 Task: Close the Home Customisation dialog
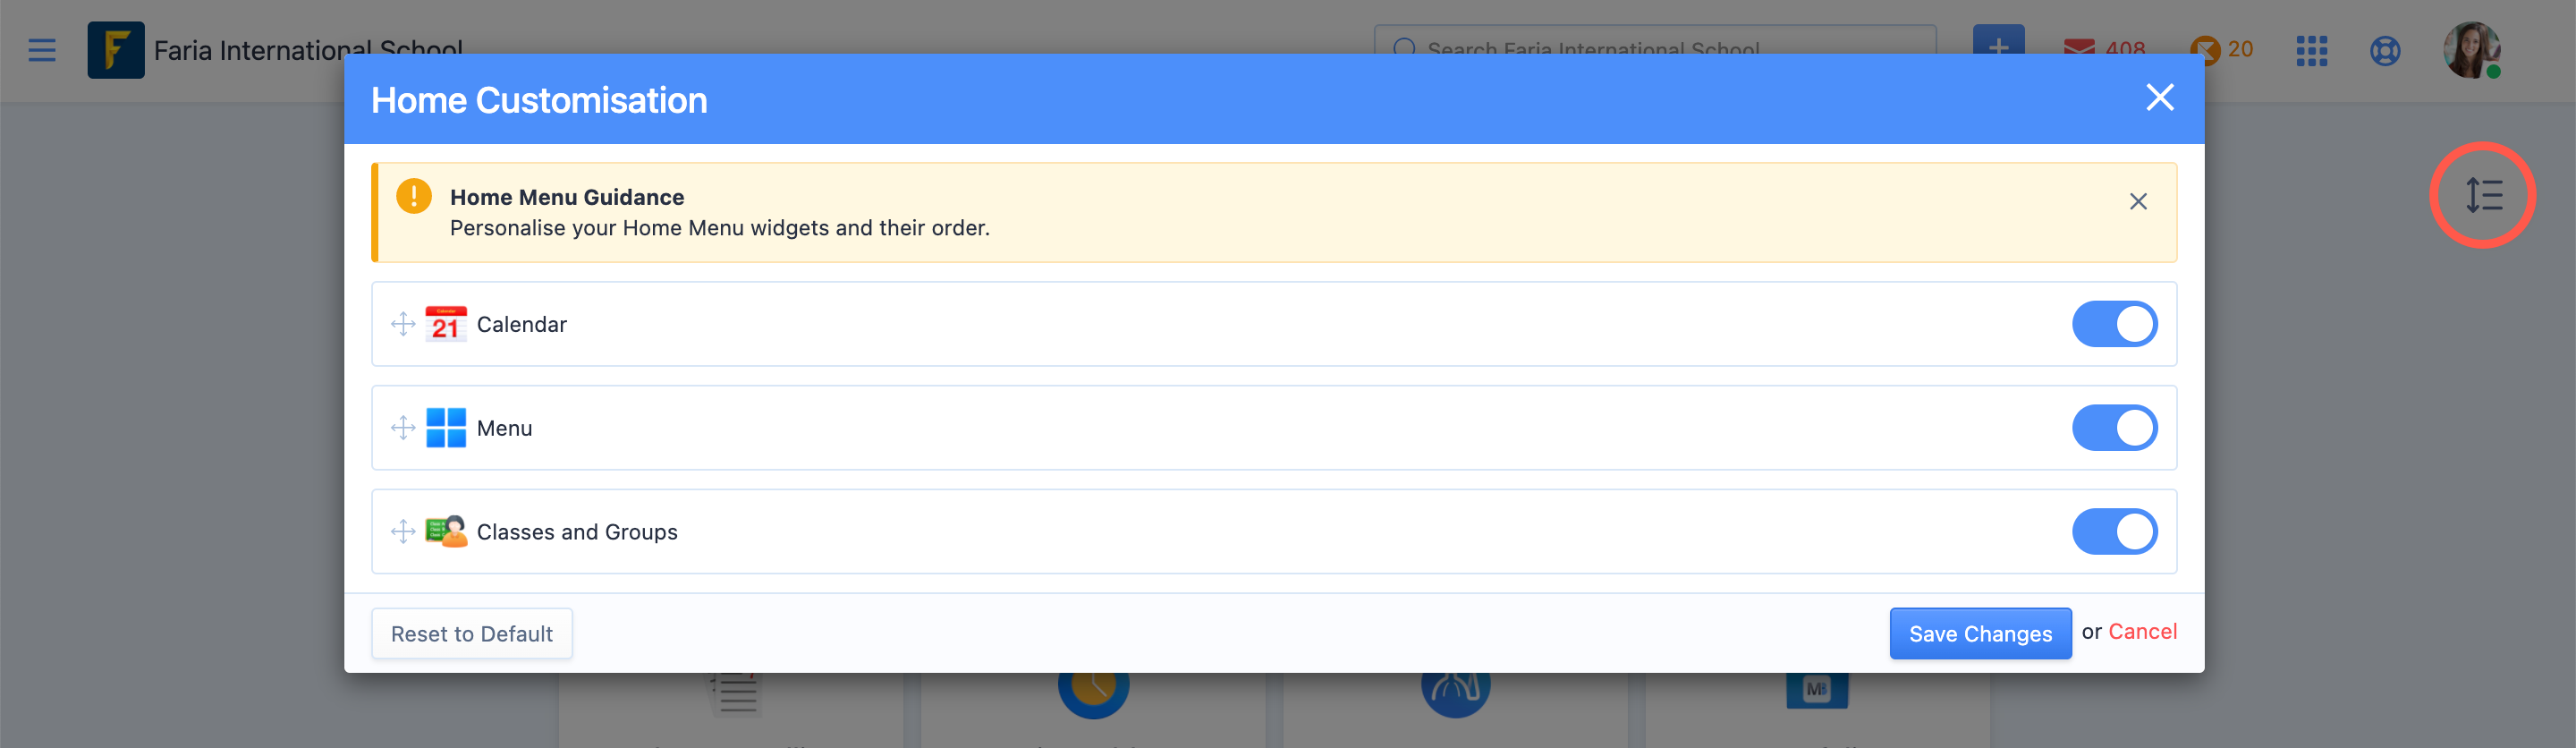2160,98
